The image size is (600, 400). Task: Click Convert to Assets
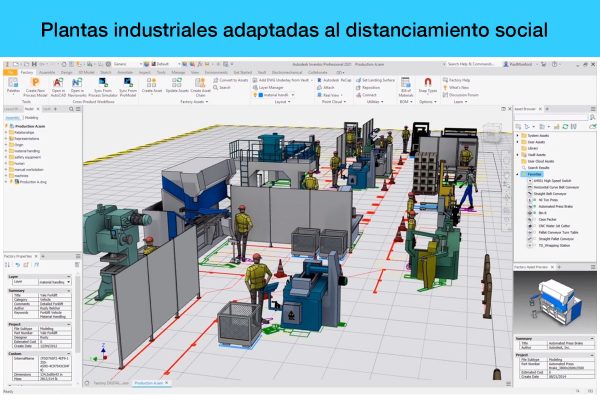231,80
